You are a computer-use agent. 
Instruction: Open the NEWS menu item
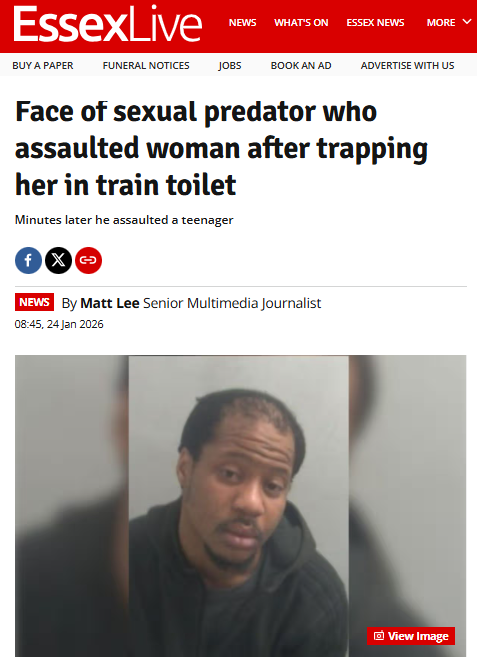(242, 22)
